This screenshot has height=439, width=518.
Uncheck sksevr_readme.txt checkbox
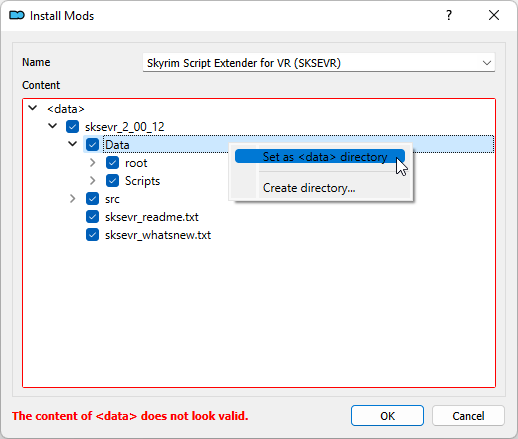click(x=92, y=217)
